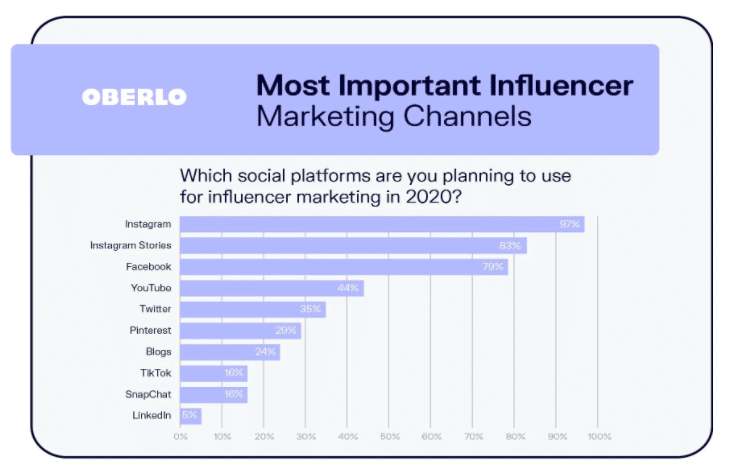Select the TikTok 16% bar
Screen dimensions: 730x473
tap(214, 373)
